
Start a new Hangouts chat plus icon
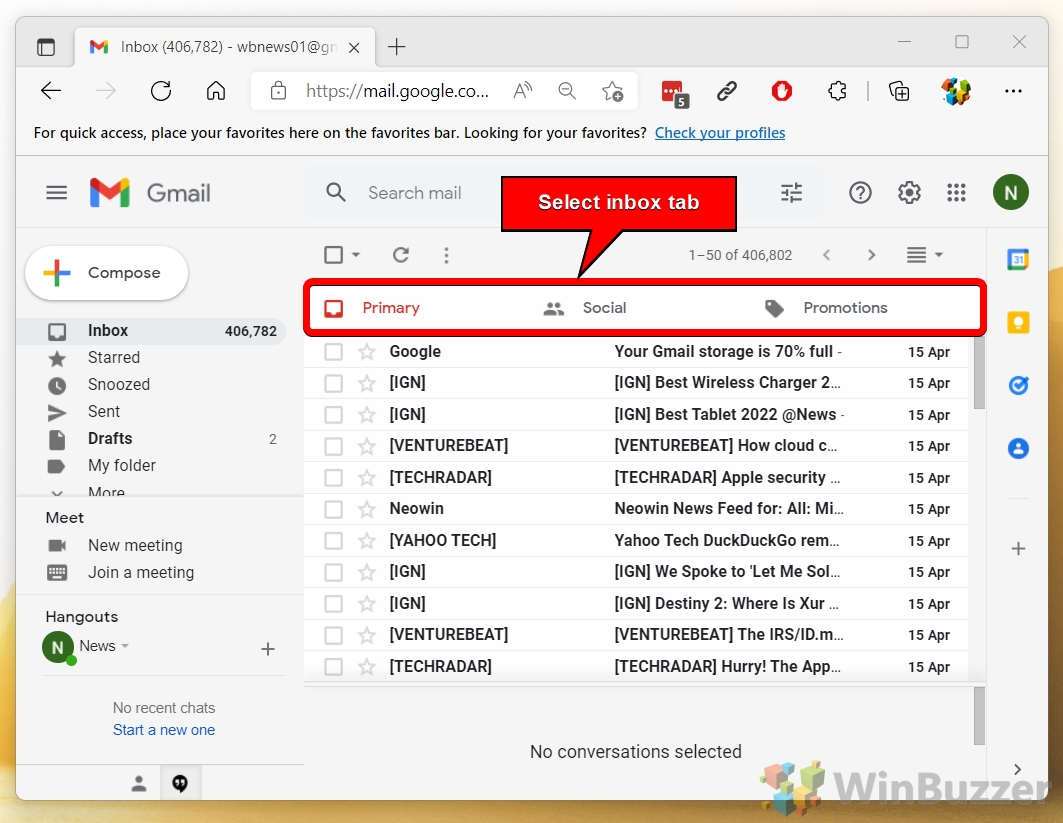[268, 649]
